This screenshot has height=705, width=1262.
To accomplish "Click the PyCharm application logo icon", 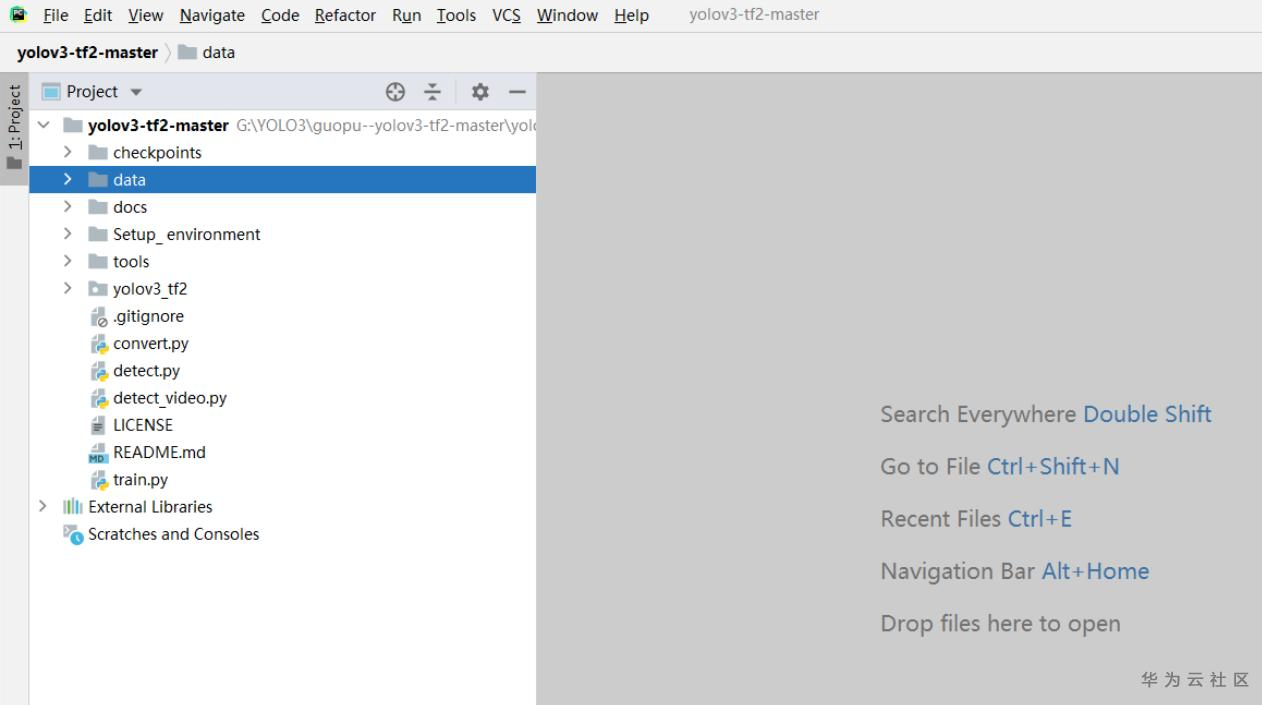I will pyautogui.click(x=18, y=15).
